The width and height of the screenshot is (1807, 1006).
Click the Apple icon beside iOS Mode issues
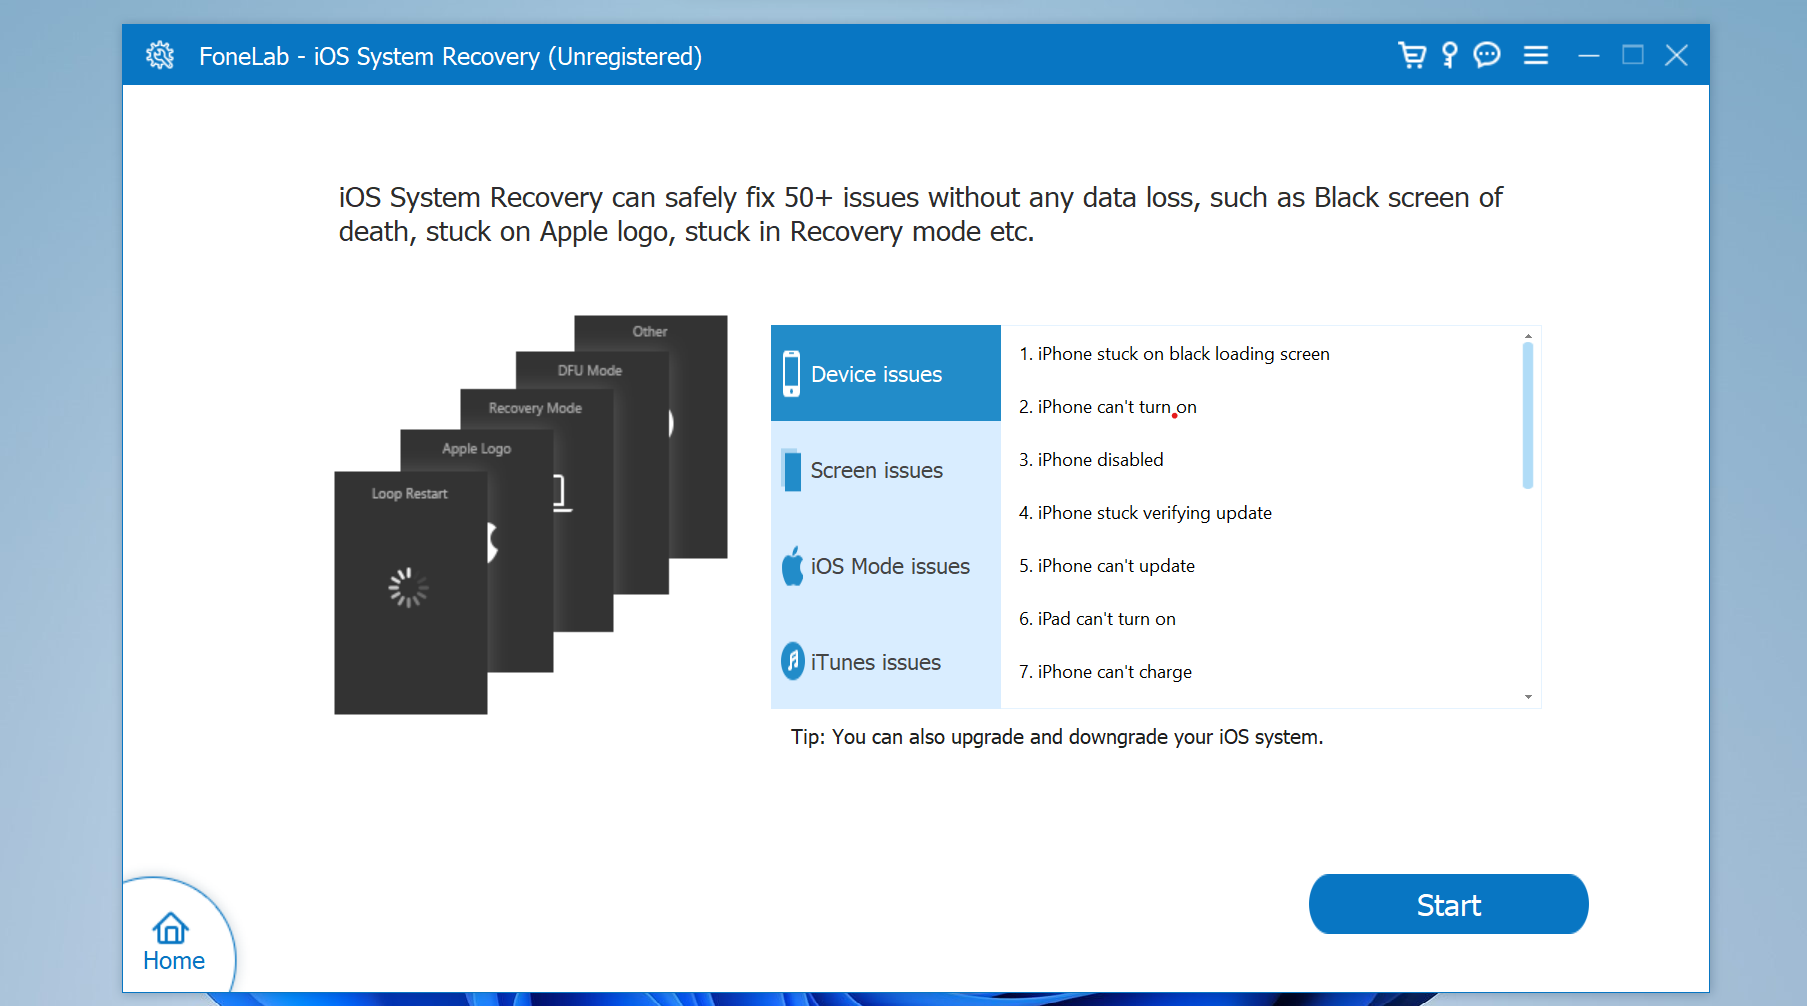[x=793, y=566]
